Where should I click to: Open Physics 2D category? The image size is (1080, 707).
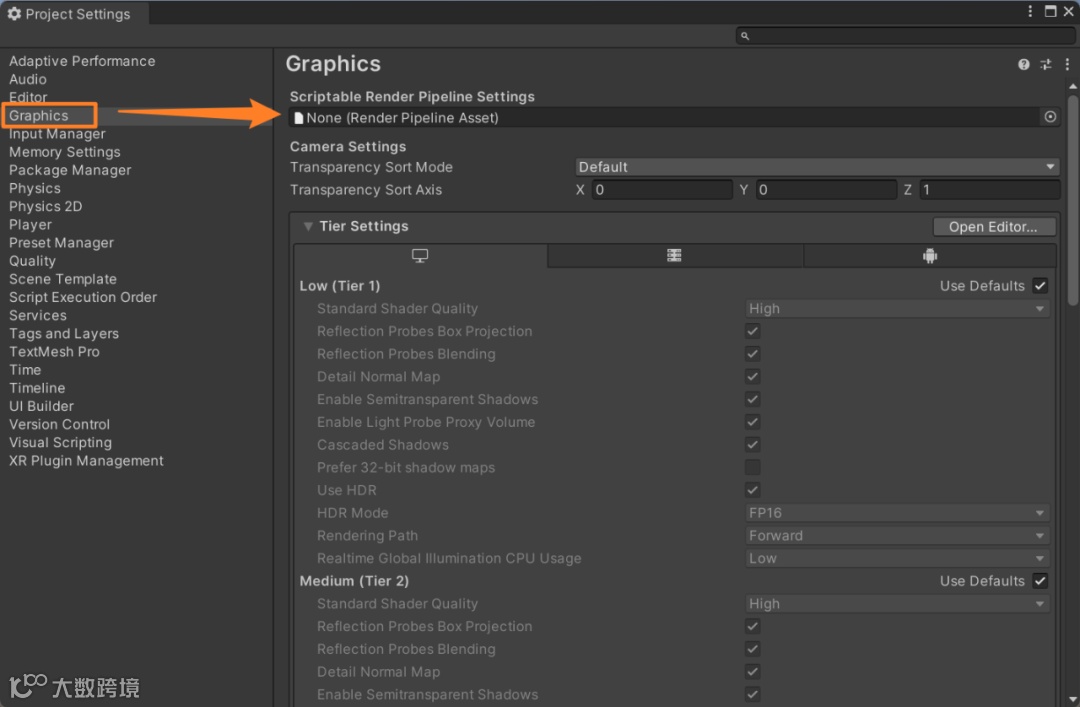tap(45, 207)
